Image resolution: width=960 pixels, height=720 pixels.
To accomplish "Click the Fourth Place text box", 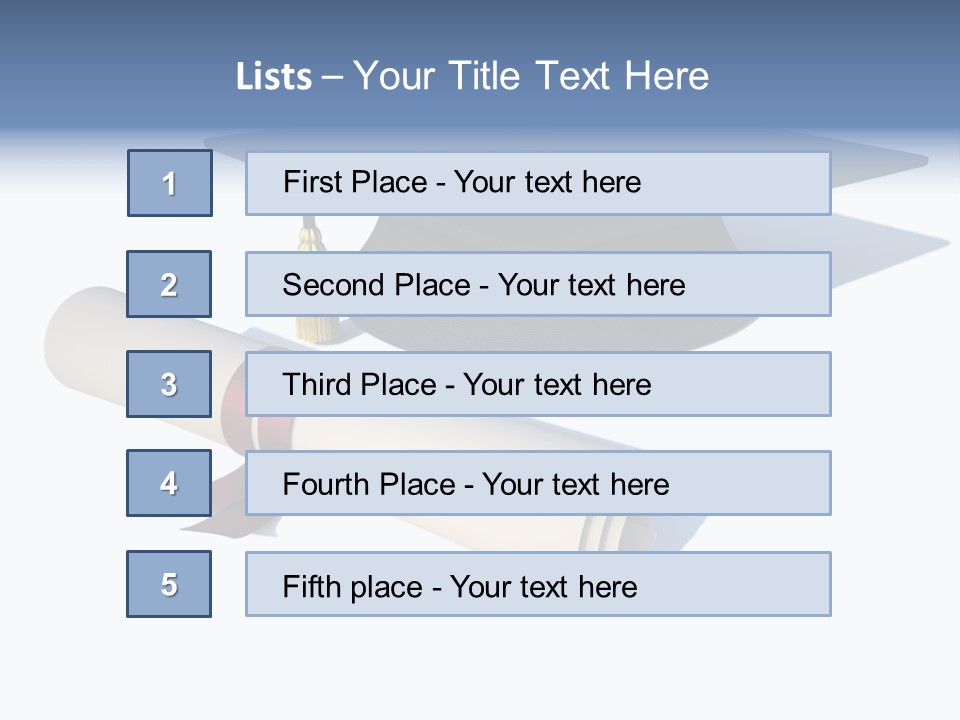I will click(538, 483).
